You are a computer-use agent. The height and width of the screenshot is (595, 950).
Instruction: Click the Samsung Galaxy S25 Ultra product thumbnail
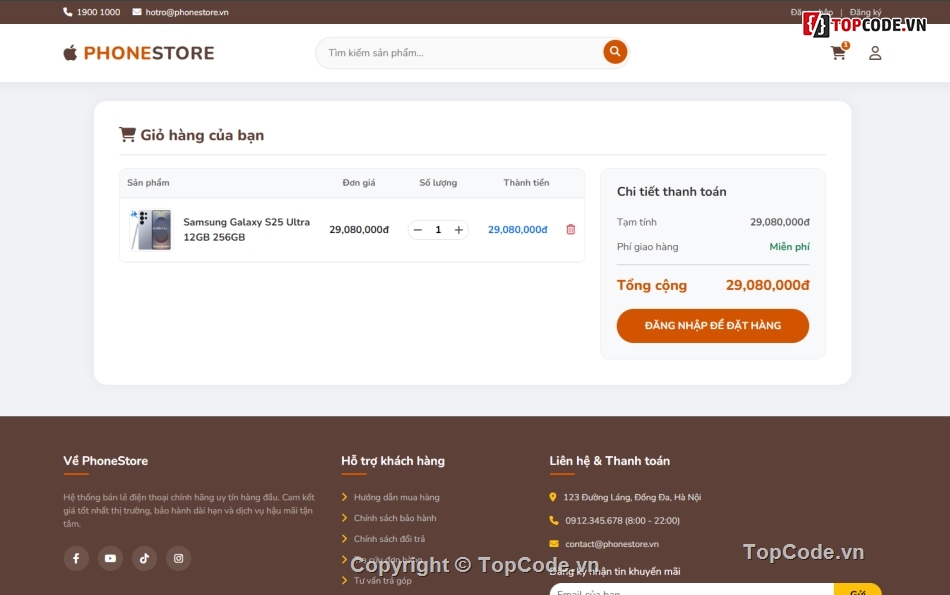150,229
